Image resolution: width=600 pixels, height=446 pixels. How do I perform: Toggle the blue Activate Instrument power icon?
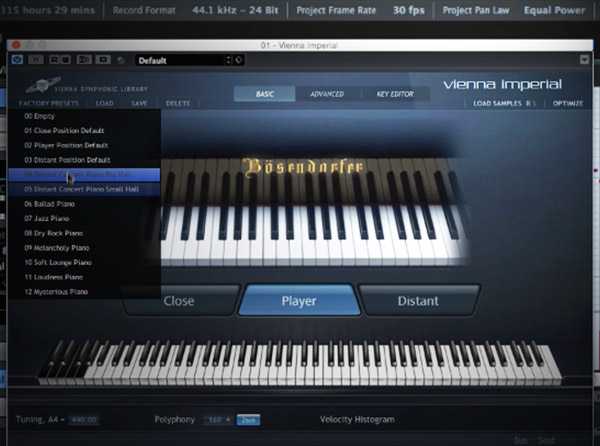(17, 60)
